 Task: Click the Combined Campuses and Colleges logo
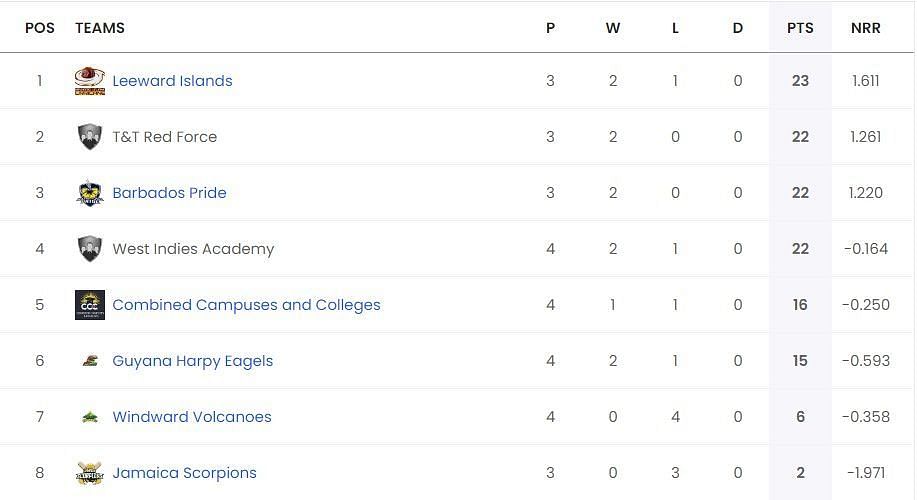tap(89, 305)
